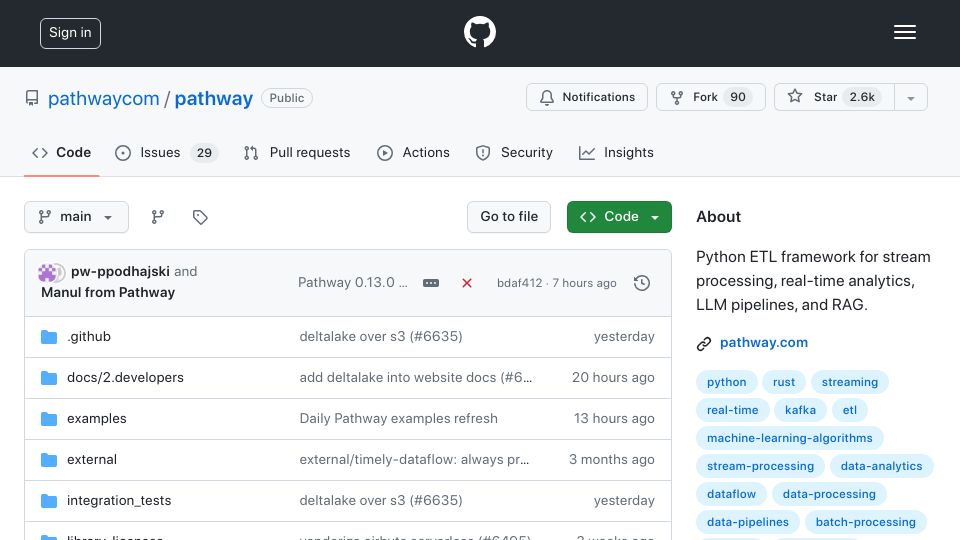Screen dimensions: 960x540
Task: Switch to the Pull requests tab
Action: [x=297, y=152]
